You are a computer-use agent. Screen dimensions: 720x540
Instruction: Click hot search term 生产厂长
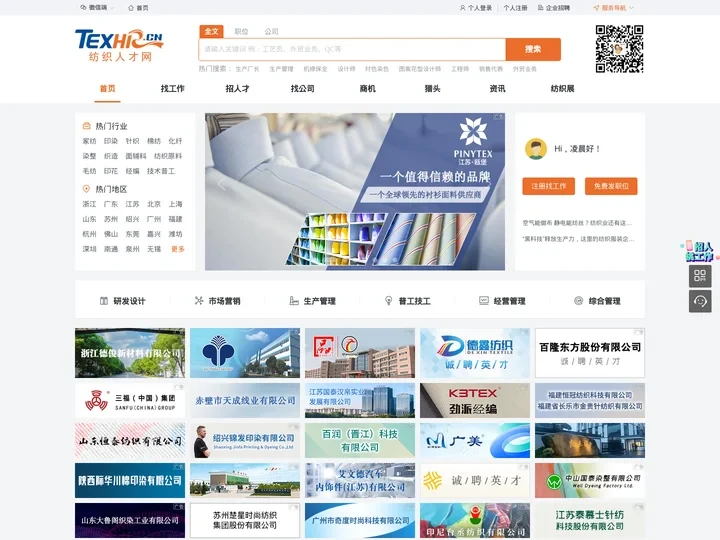tap(248, 69)
